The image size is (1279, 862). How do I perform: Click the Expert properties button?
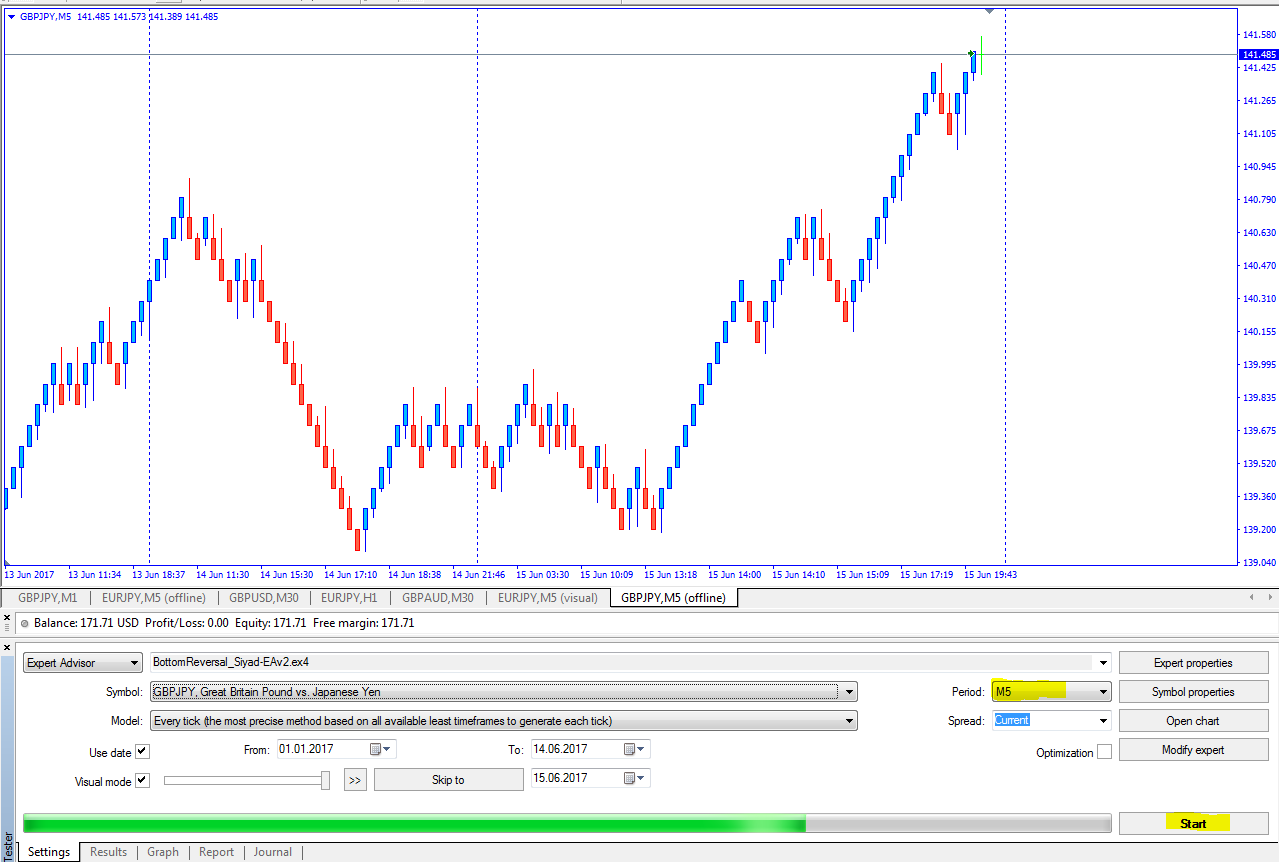(1193, 663)
